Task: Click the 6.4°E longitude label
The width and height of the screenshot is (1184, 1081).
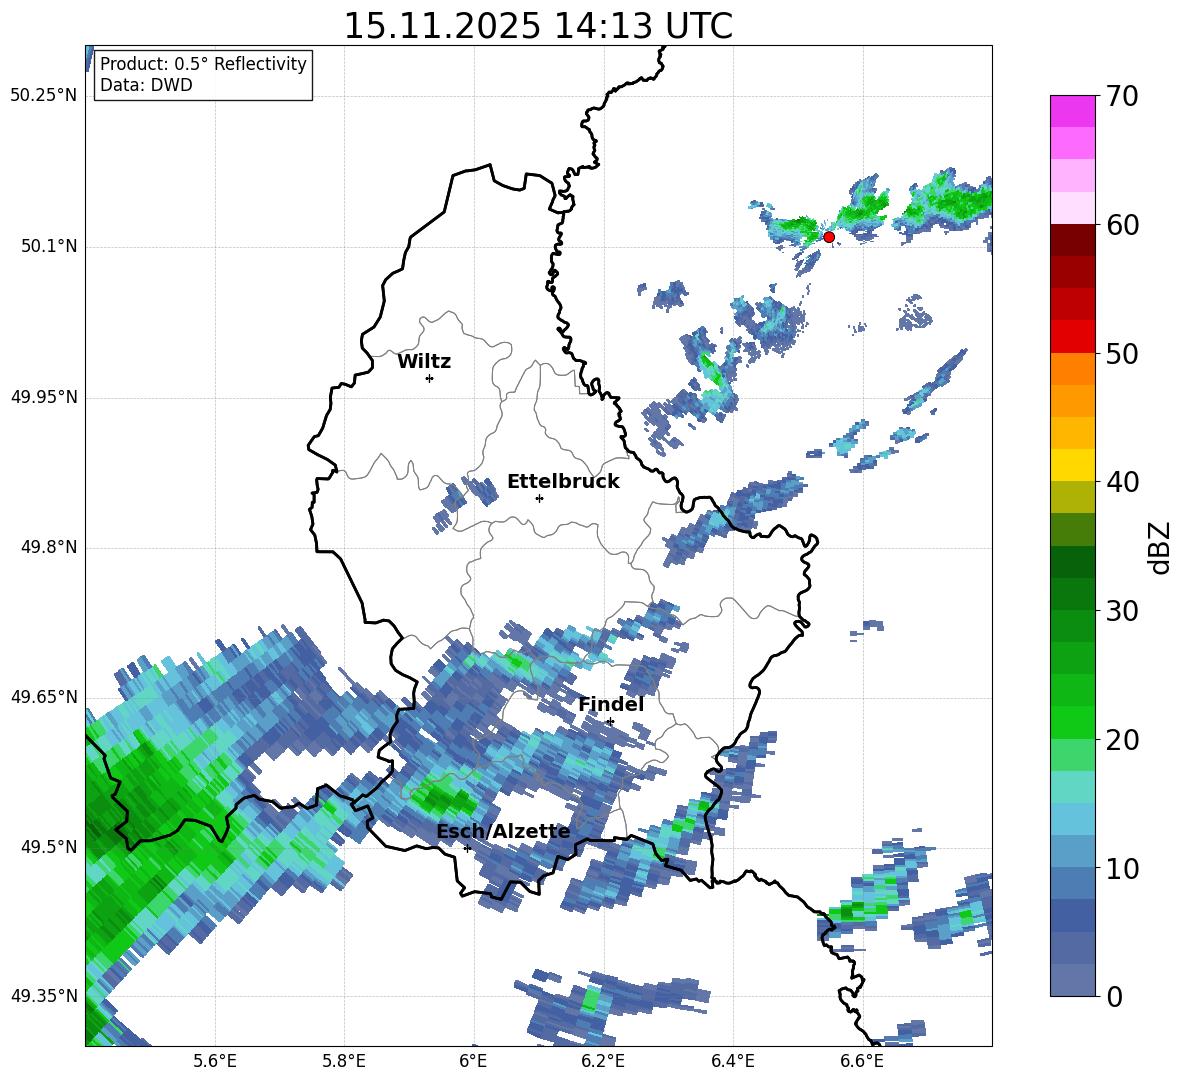Action: point(732,1061)
